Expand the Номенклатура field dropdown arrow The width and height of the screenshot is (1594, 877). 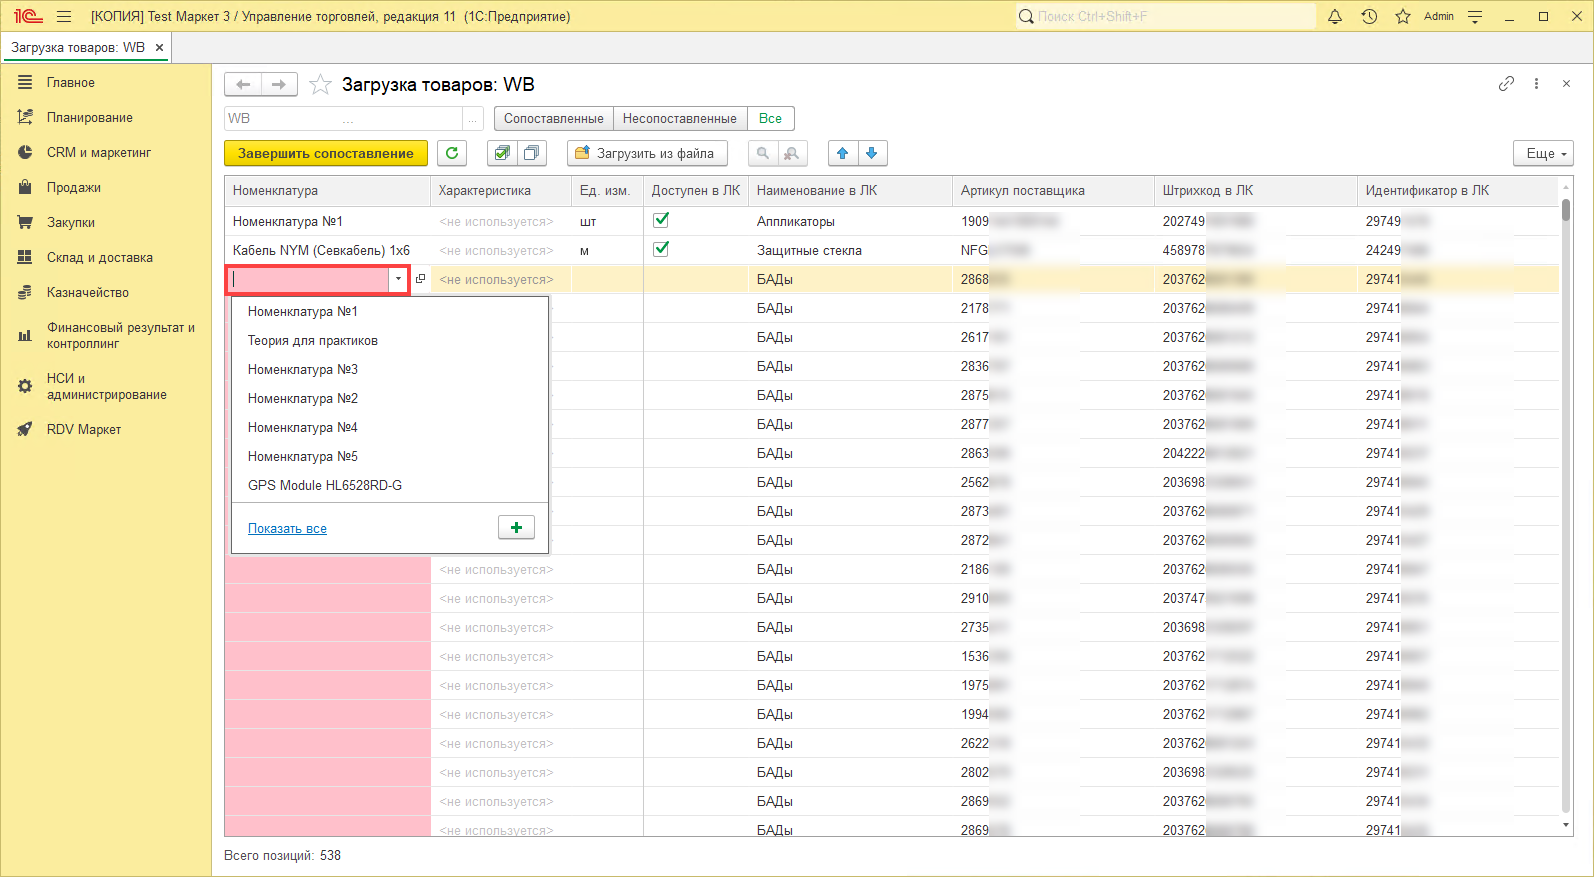pyautogui.click(x=398, y=280)
